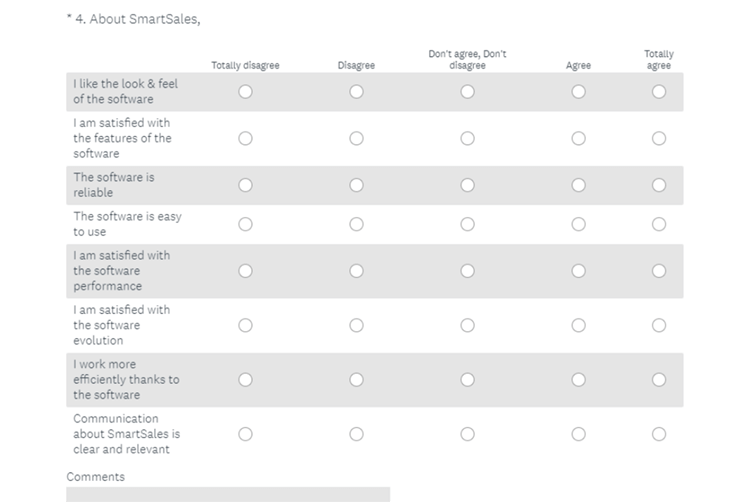
Task: Select Totally disagree for look & feel
Action: pyautogui.click(x=245, y=92)
